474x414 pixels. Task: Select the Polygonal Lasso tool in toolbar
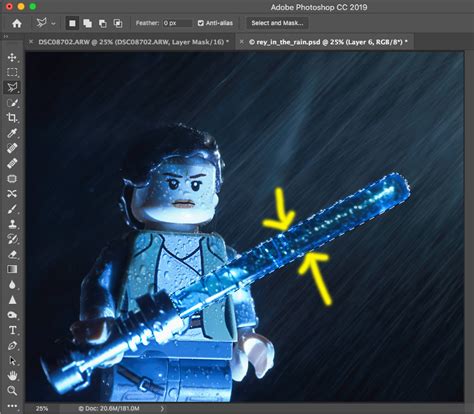click(x=12, y=87)
